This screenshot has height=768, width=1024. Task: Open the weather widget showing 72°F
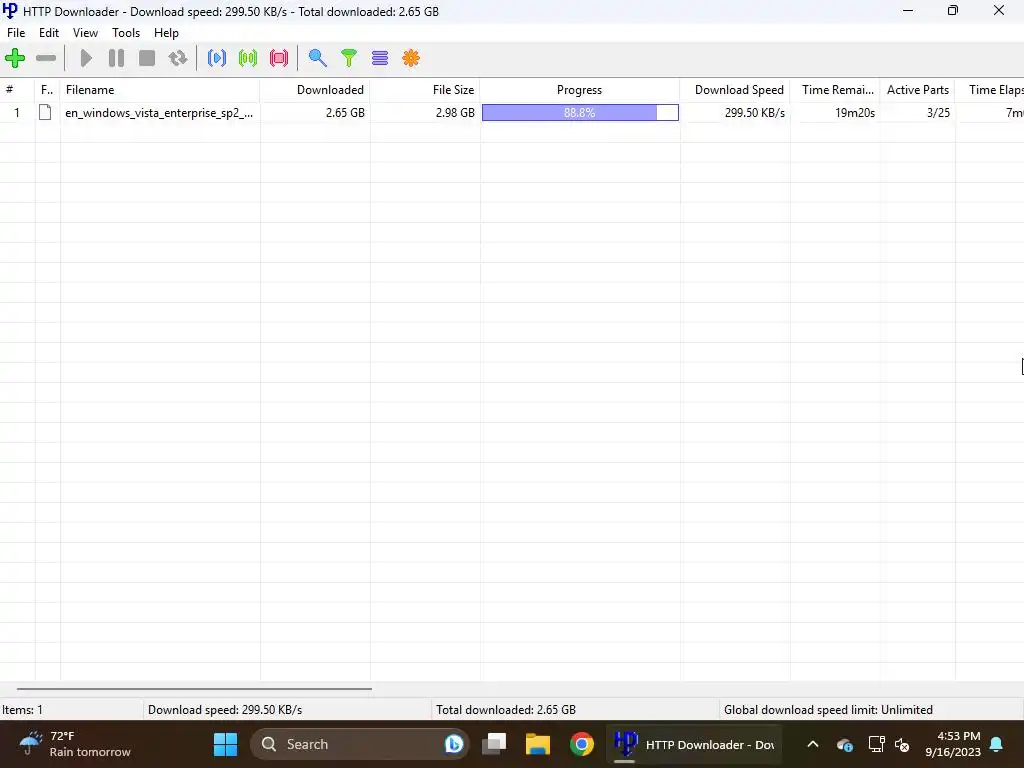74,744
